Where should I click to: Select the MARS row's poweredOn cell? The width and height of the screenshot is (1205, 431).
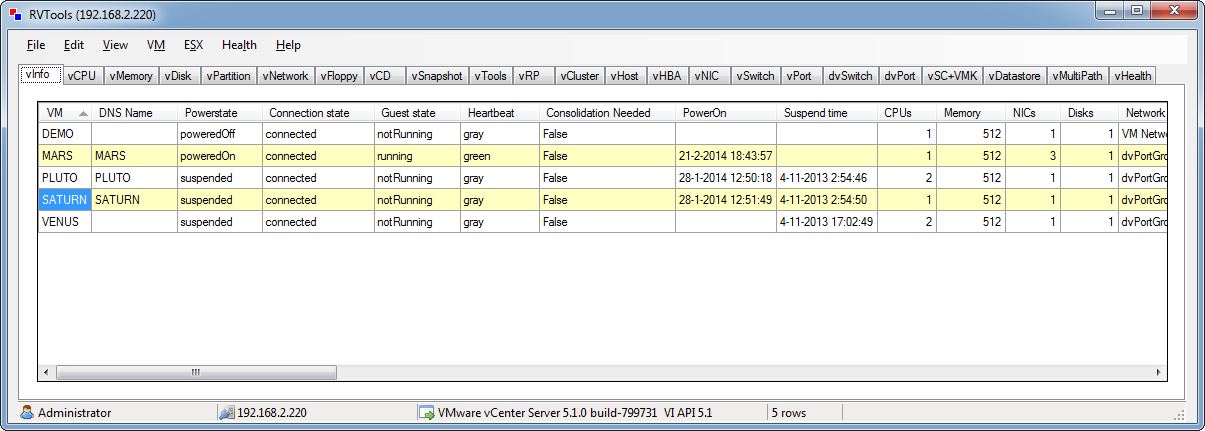click(x=219, y=156)
